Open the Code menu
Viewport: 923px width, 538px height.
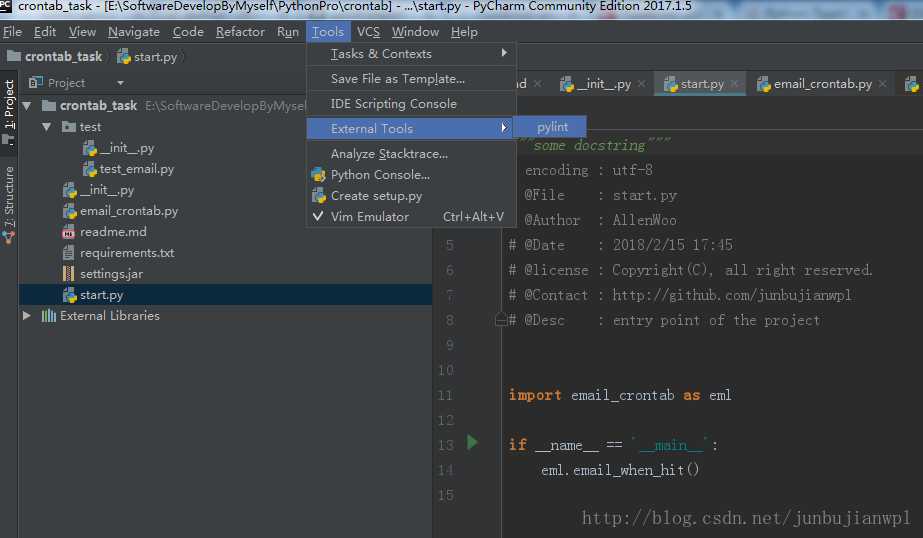coord(188,32)
